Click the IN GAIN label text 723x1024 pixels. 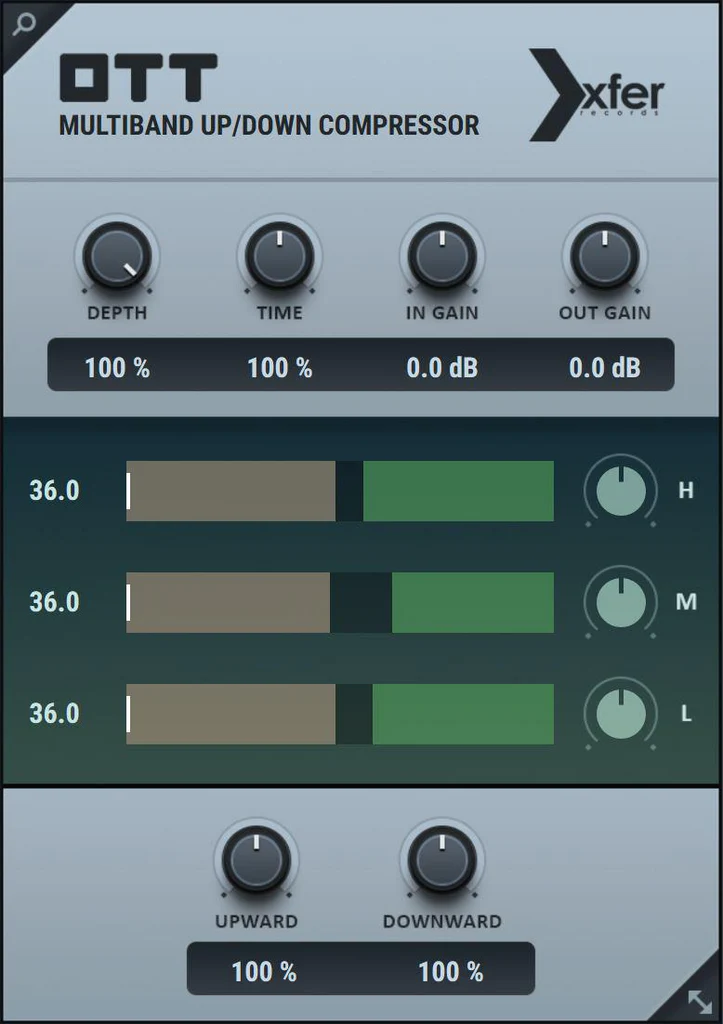[442, 313]
